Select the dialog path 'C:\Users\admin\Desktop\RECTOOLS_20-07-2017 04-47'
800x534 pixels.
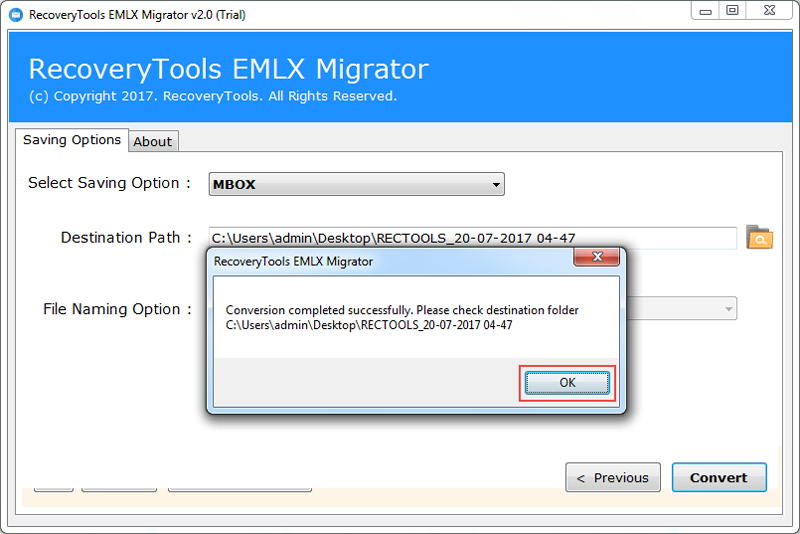click(369, 325)
